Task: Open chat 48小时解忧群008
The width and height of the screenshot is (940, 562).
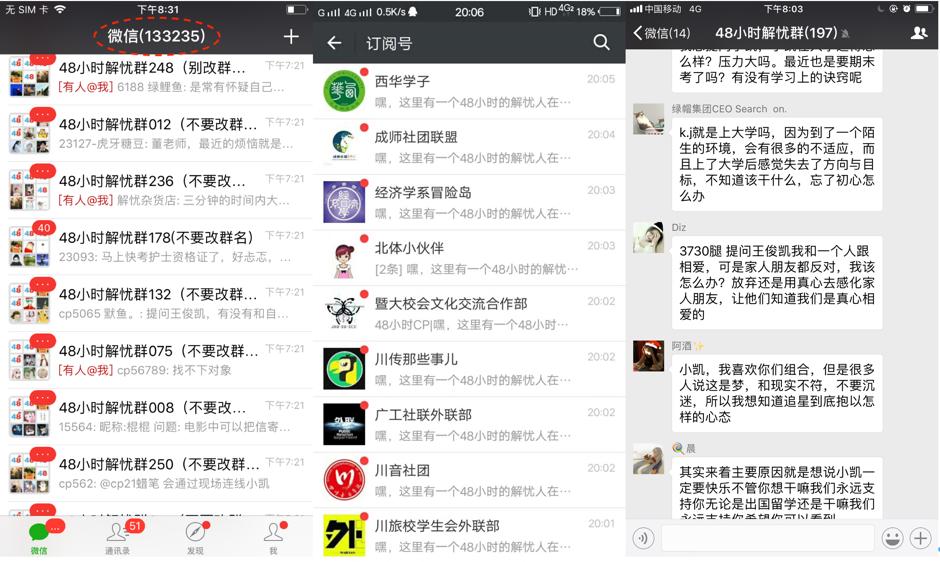Action: [x=157, y=417]
